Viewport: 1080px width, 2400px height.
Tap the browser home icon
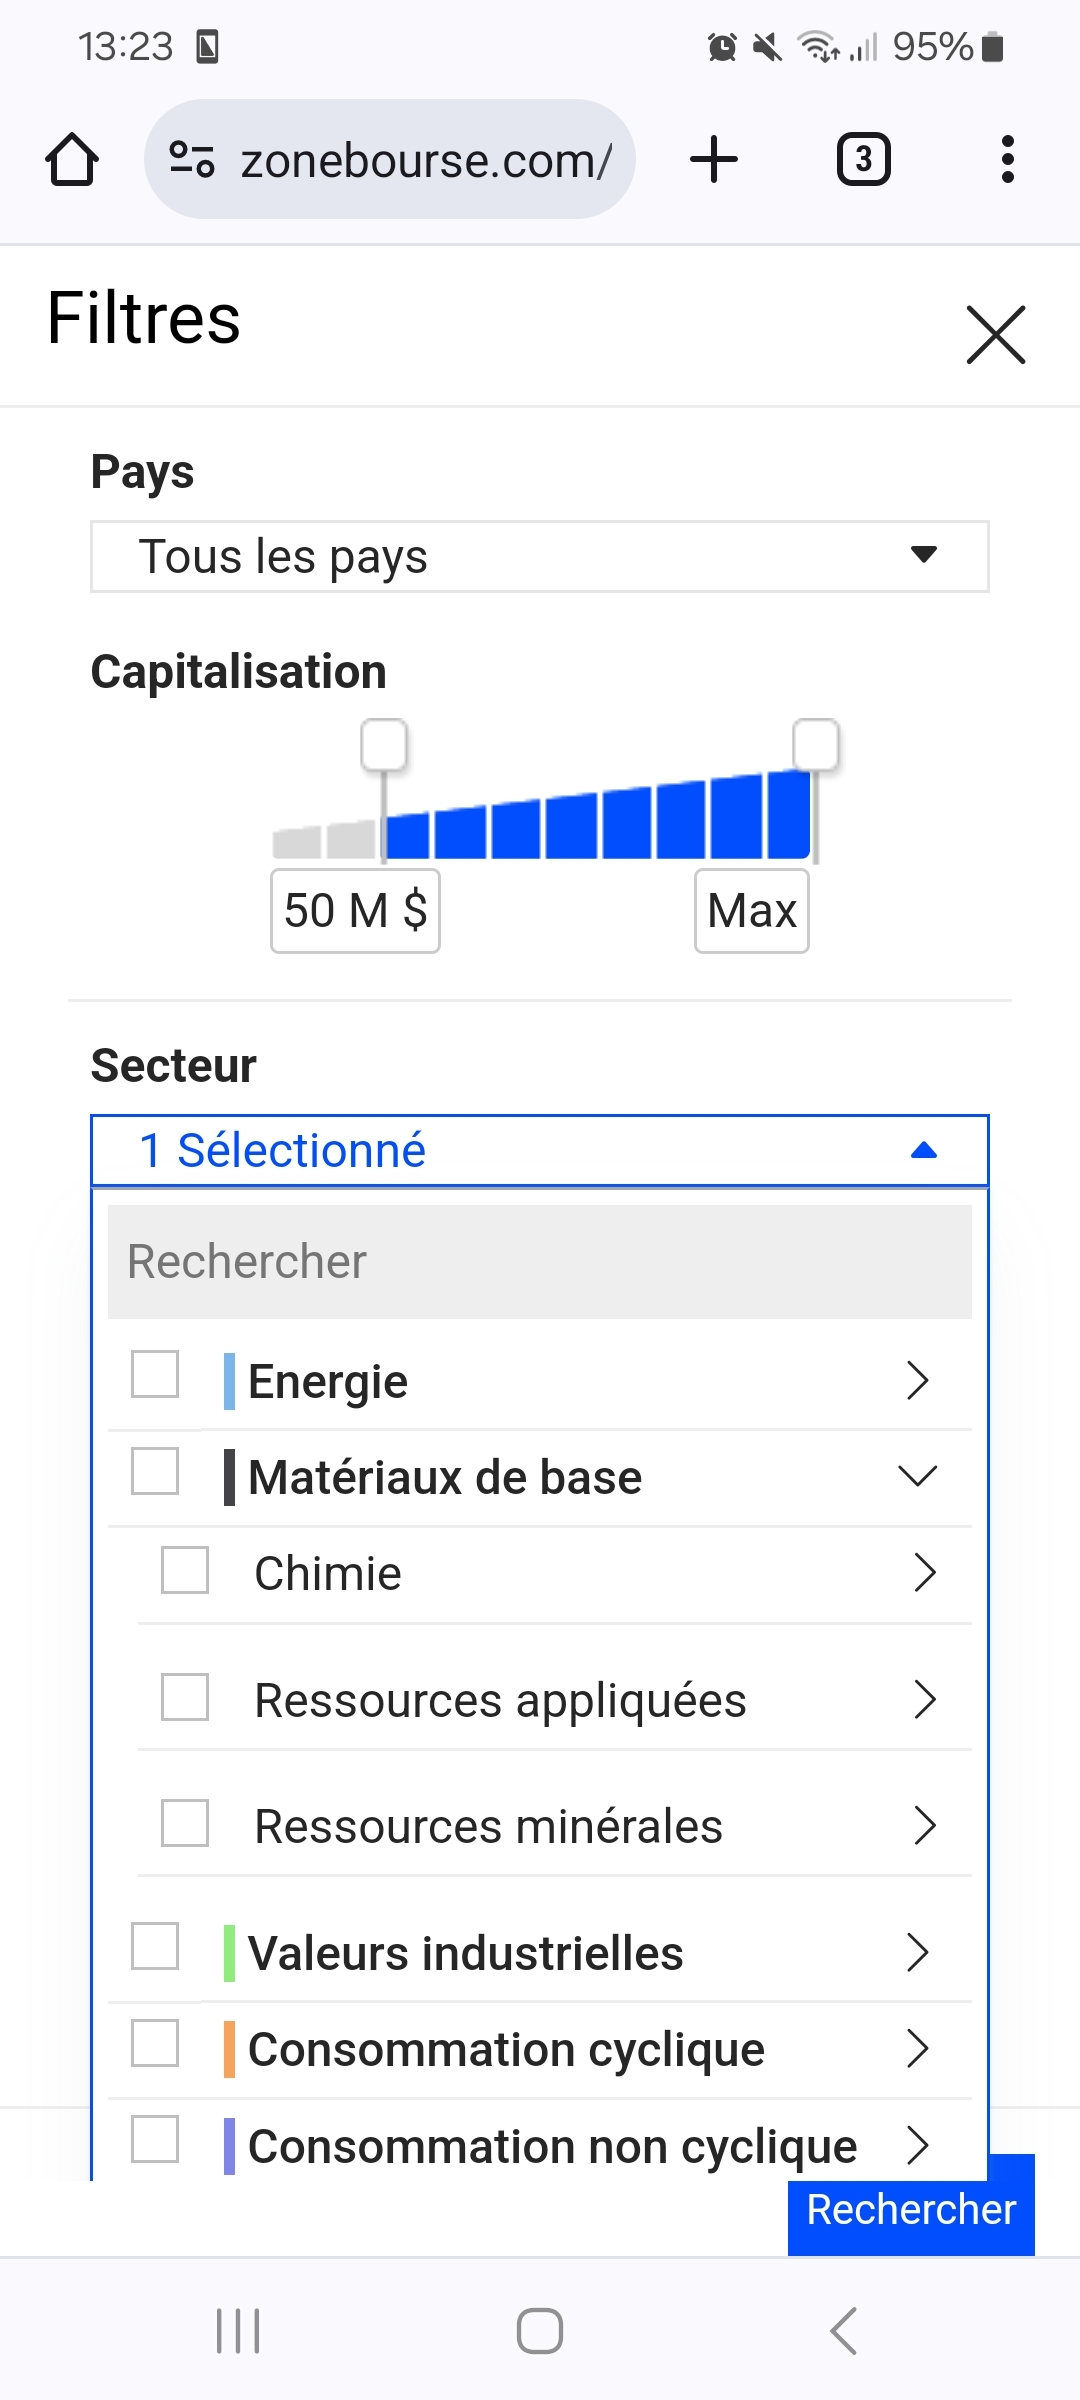72,160
